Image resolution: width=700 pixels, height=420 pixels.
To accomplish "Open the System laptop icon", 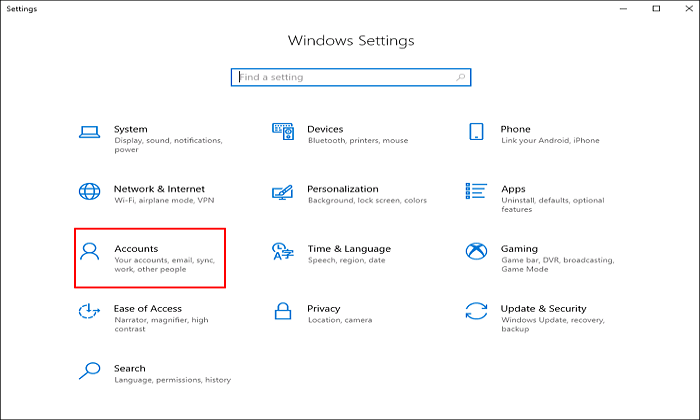I will [89, 132].
